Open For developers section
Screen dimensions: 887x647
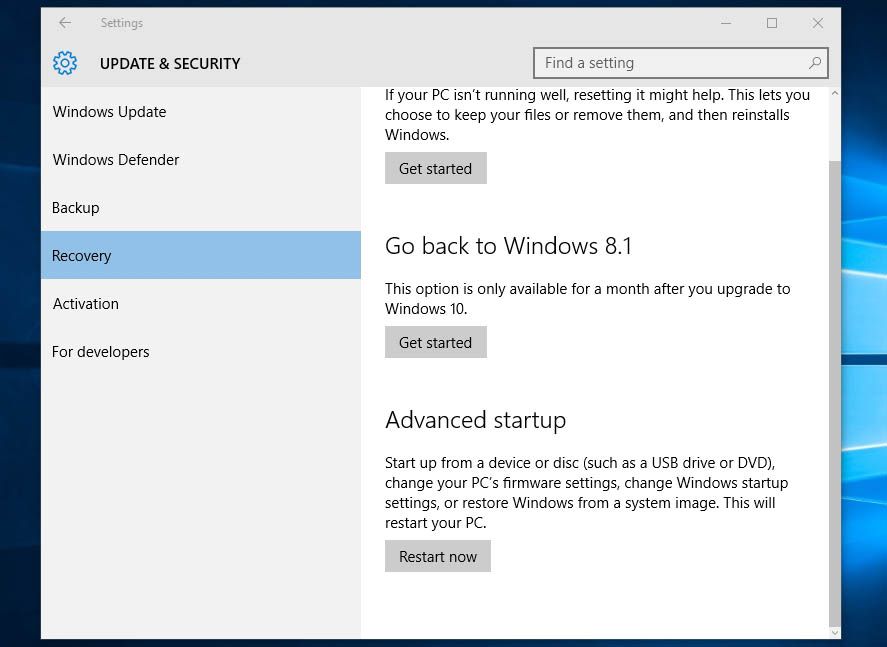pos(201,352)
